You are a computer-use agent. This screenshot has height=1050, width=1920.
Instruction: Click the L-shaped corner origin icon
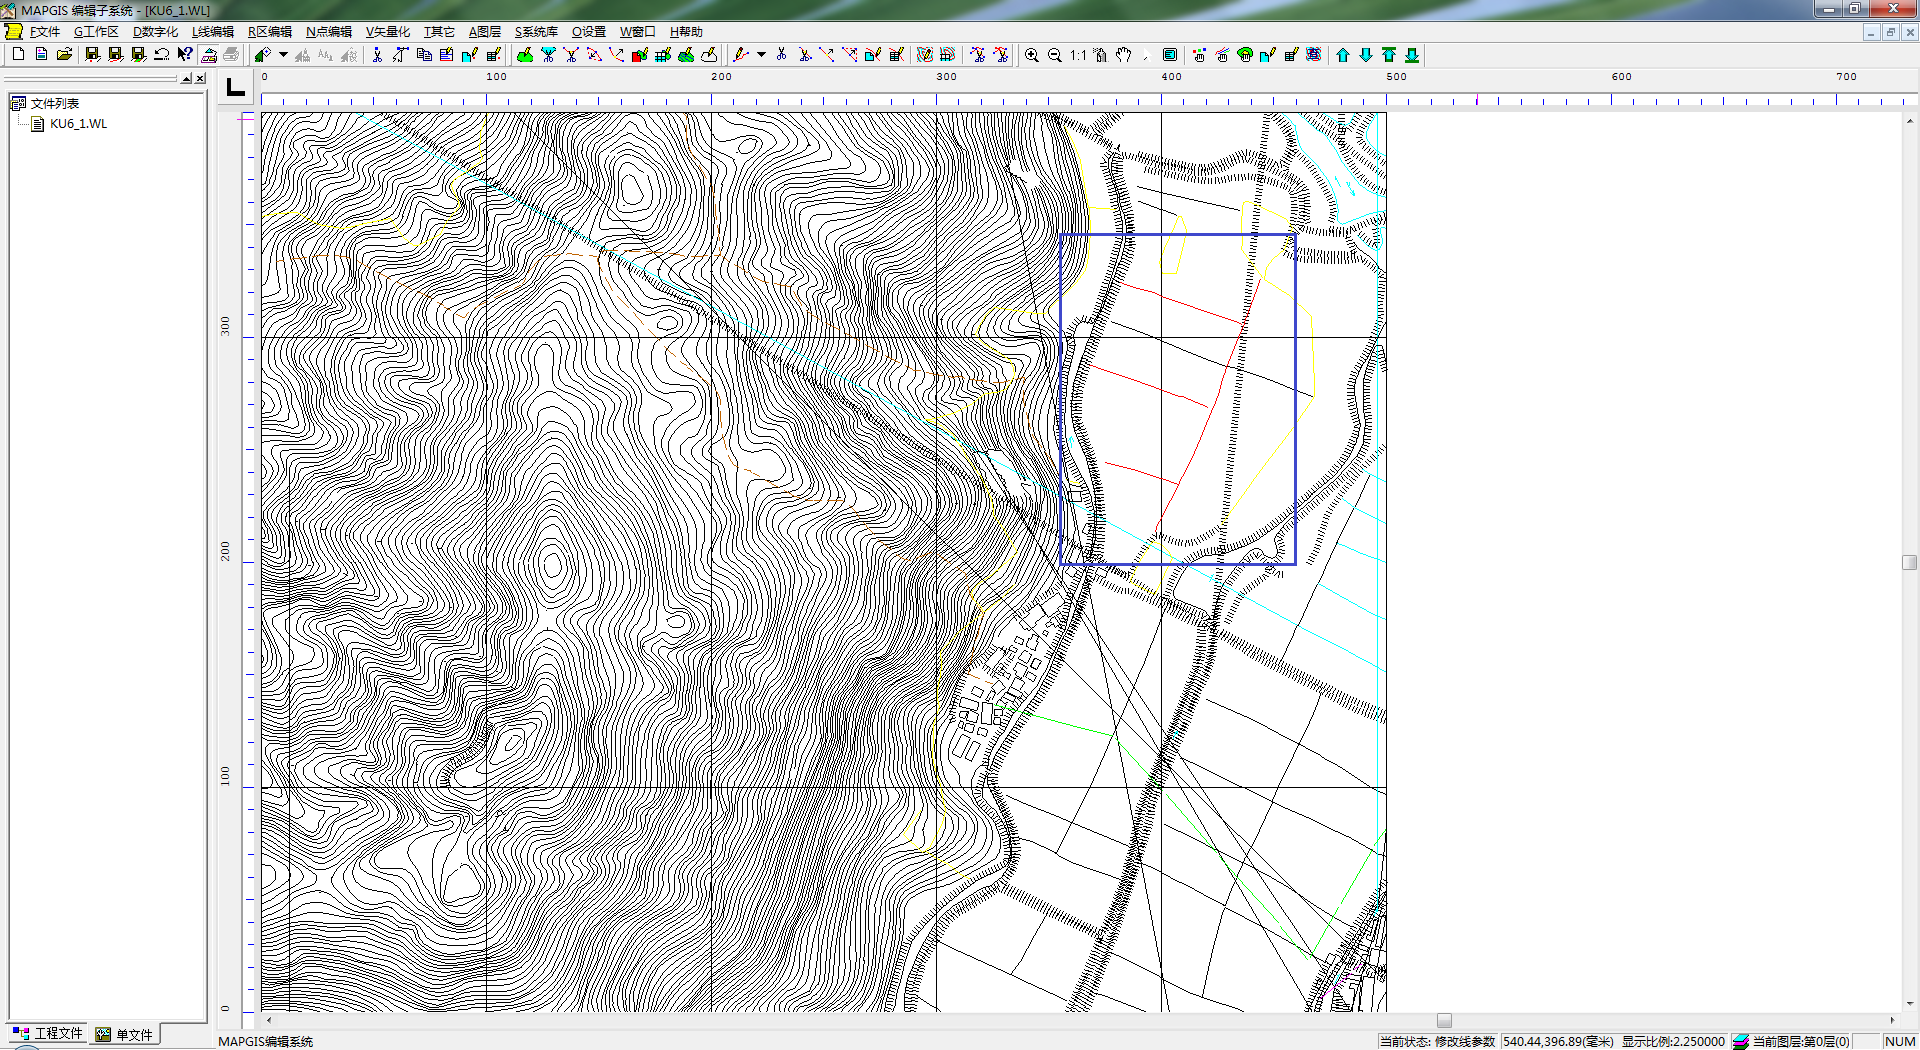click(x=236, y=88)
